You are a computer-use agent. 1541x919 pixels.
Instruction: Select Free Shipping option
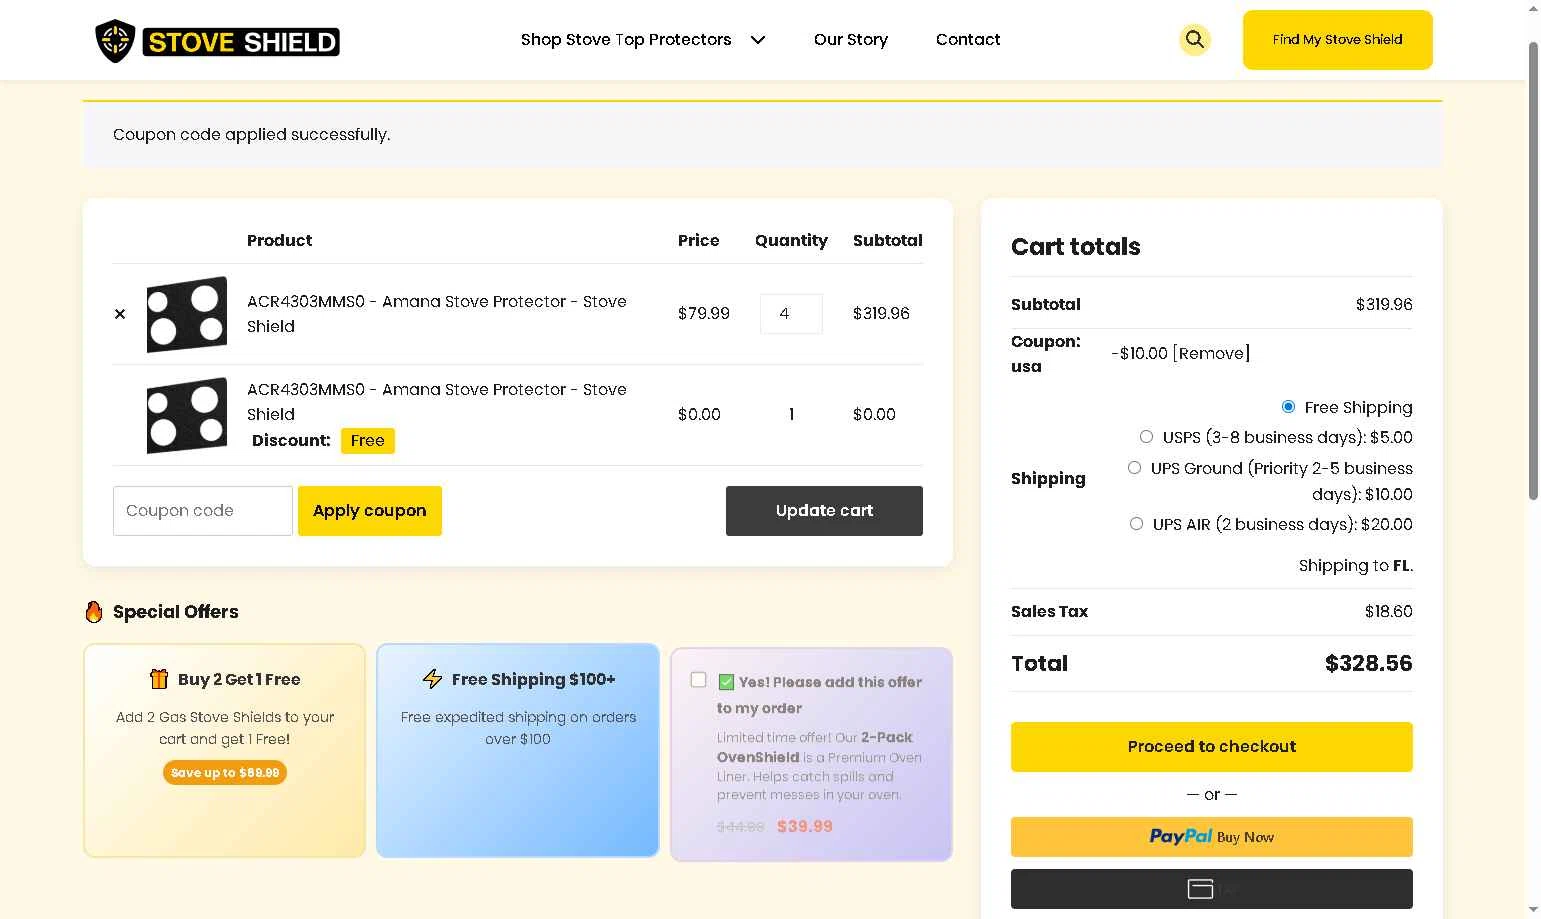click(1288, 407)
